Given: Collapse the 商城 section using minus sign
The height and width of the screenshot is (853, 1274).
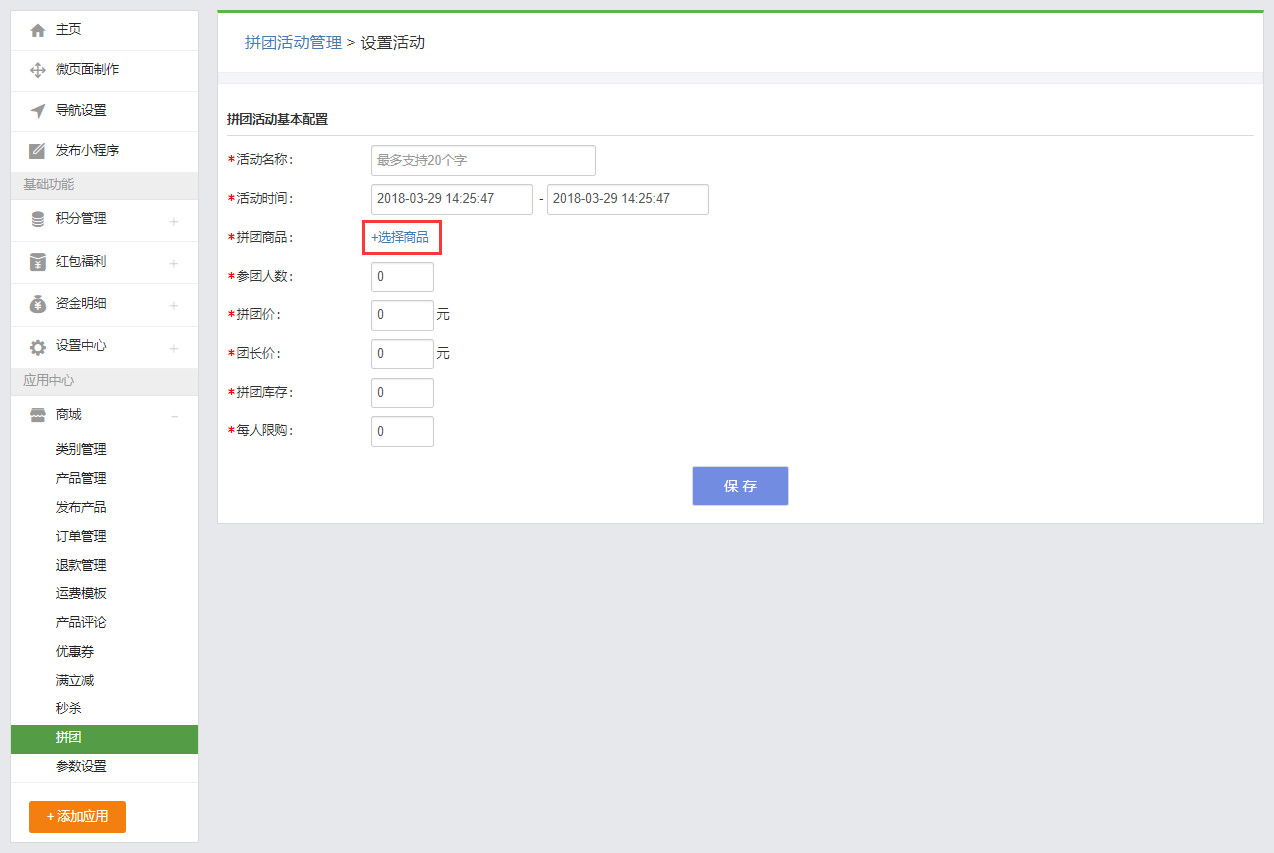Looking at the screenshot, I should click(x=174, y=416).
